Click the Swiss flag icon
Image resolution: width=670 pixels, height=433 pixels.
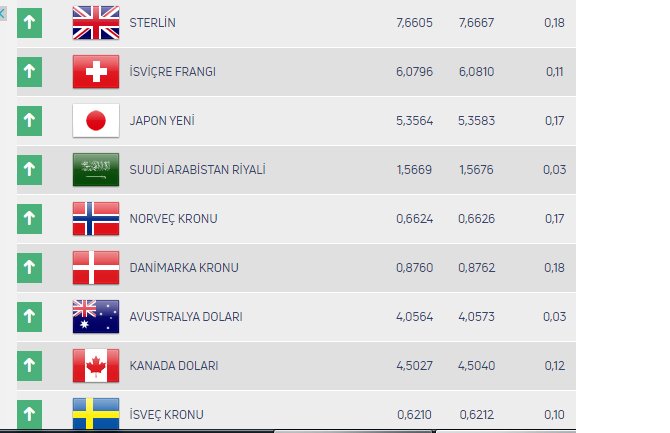[96, 71]
